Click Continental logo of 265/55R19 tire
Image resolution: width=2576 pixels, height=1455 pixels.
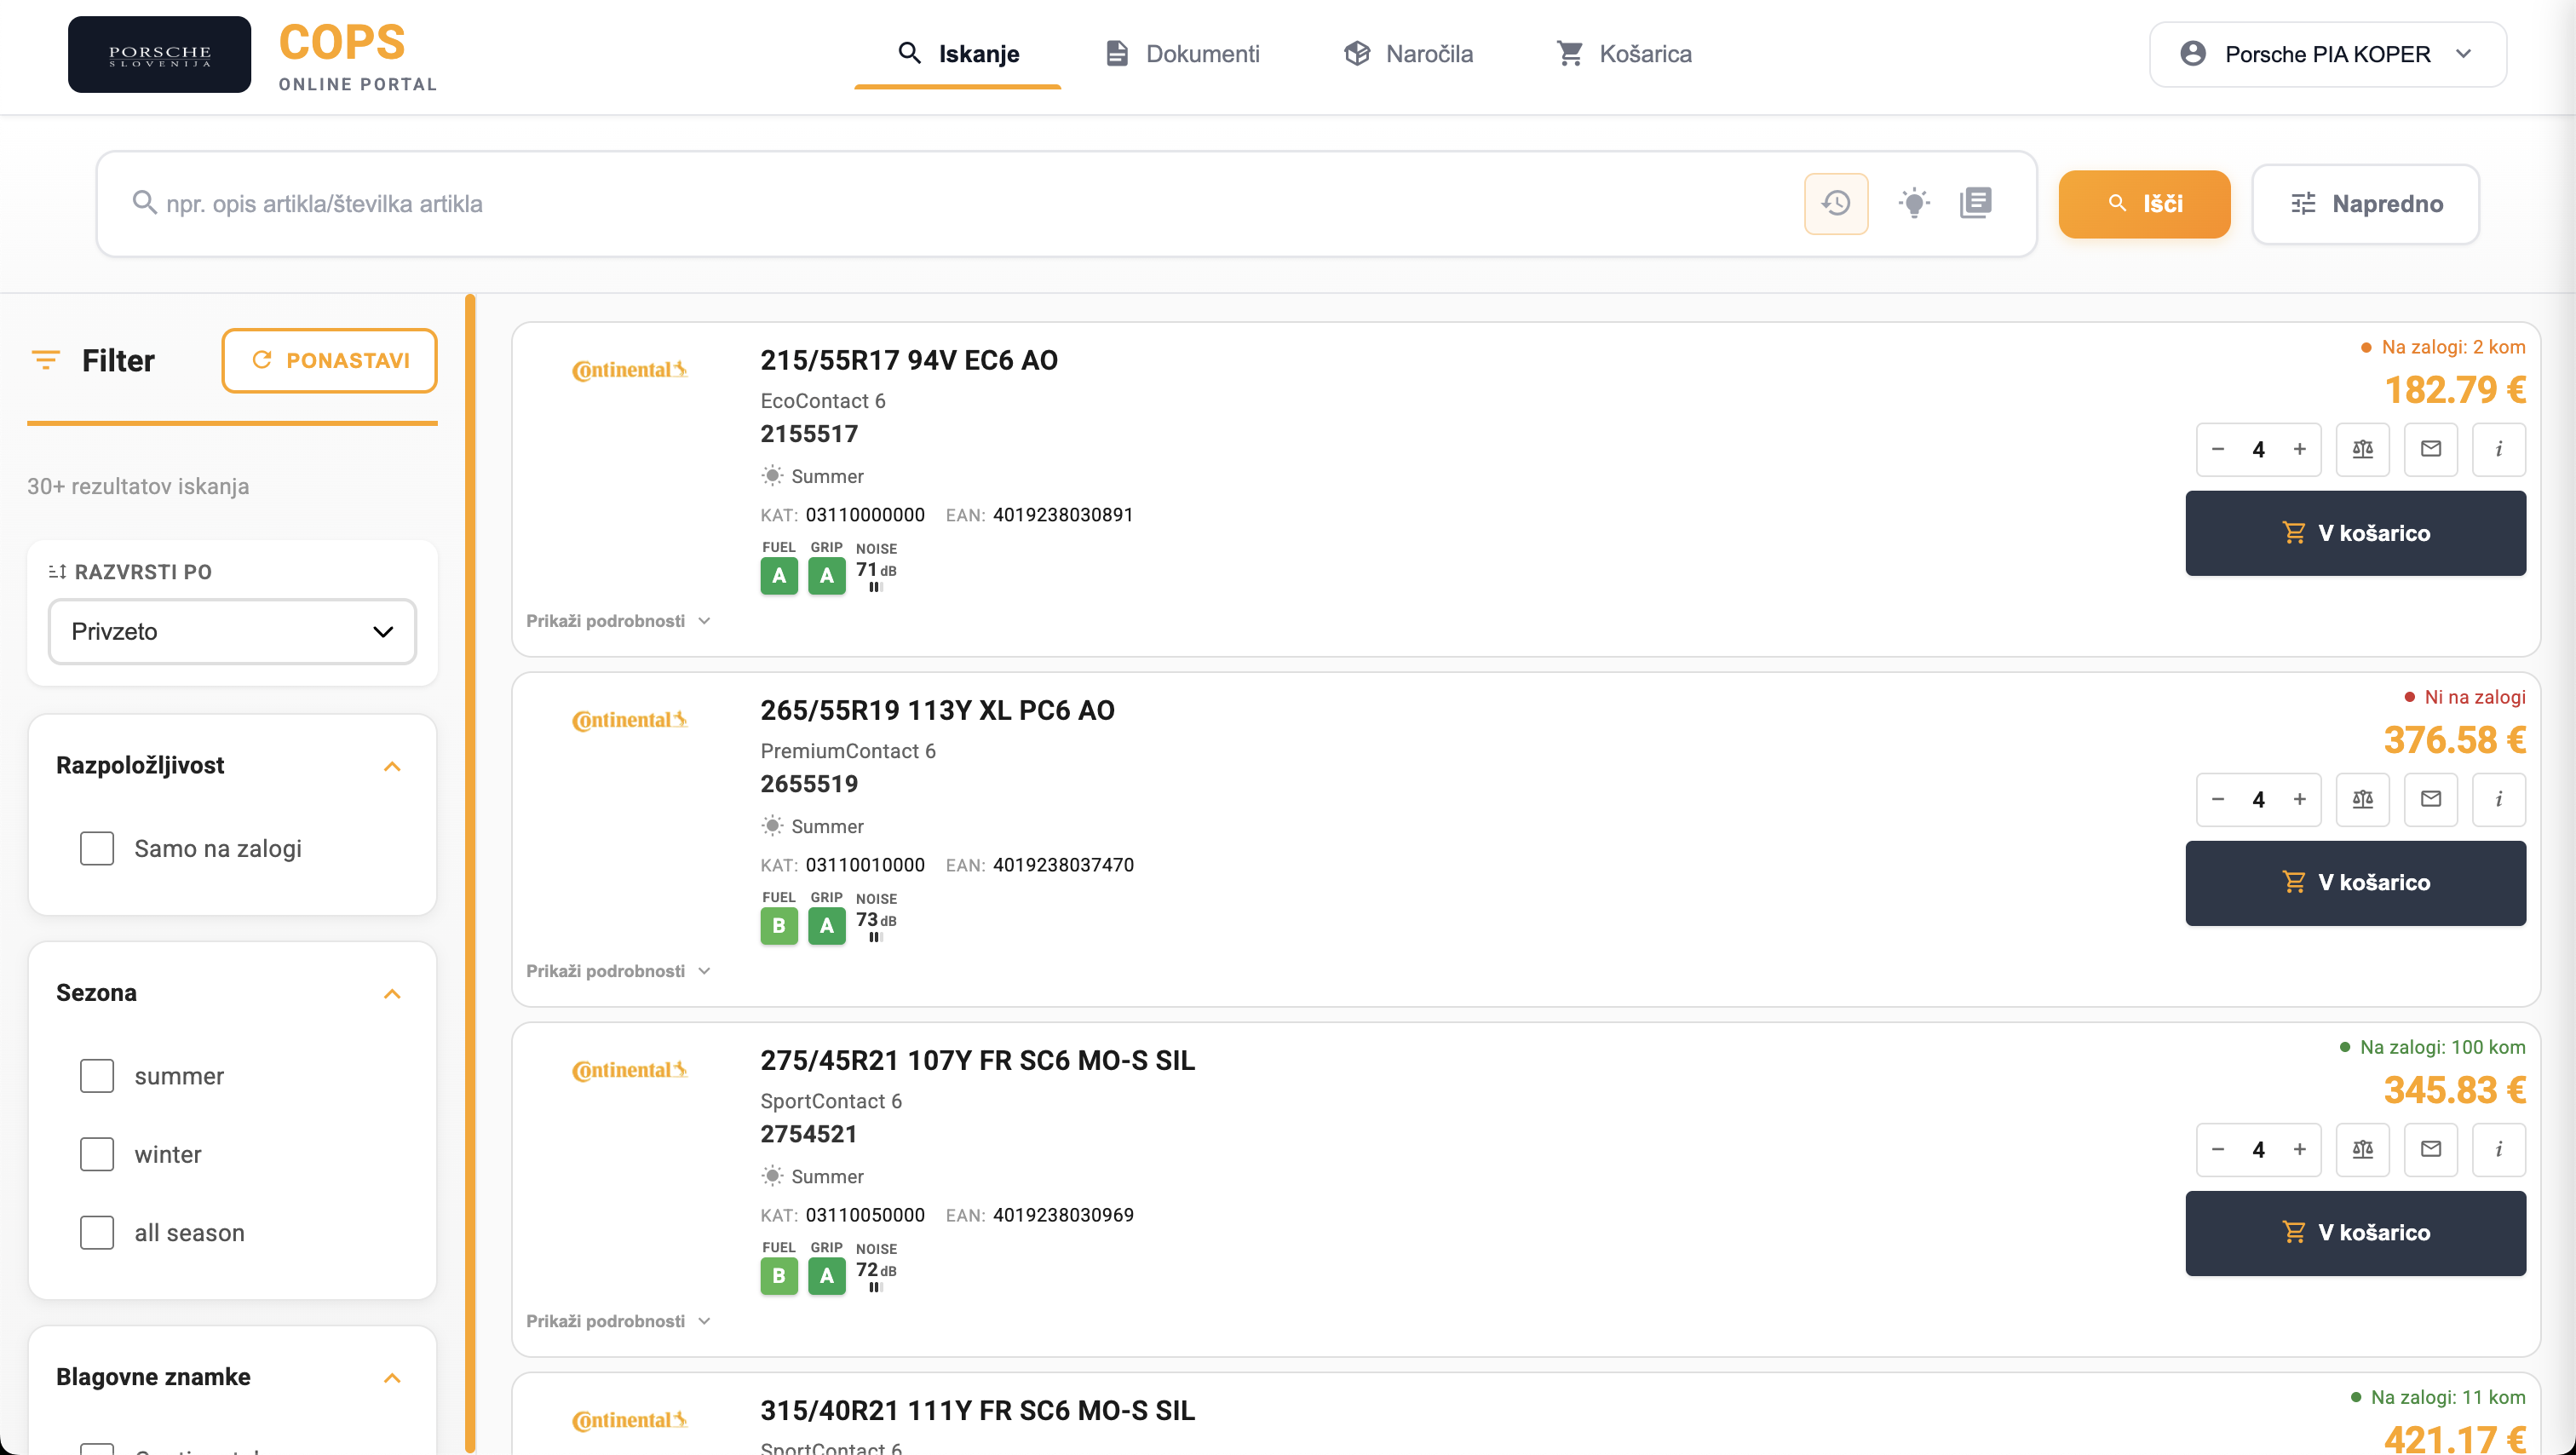pyautogui.click(x=629, y=720)
